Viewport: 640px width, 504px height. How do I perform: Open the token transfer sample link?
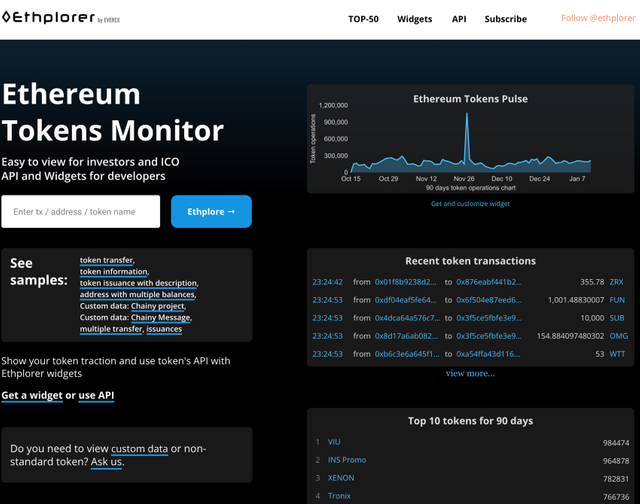click(107, 260)
